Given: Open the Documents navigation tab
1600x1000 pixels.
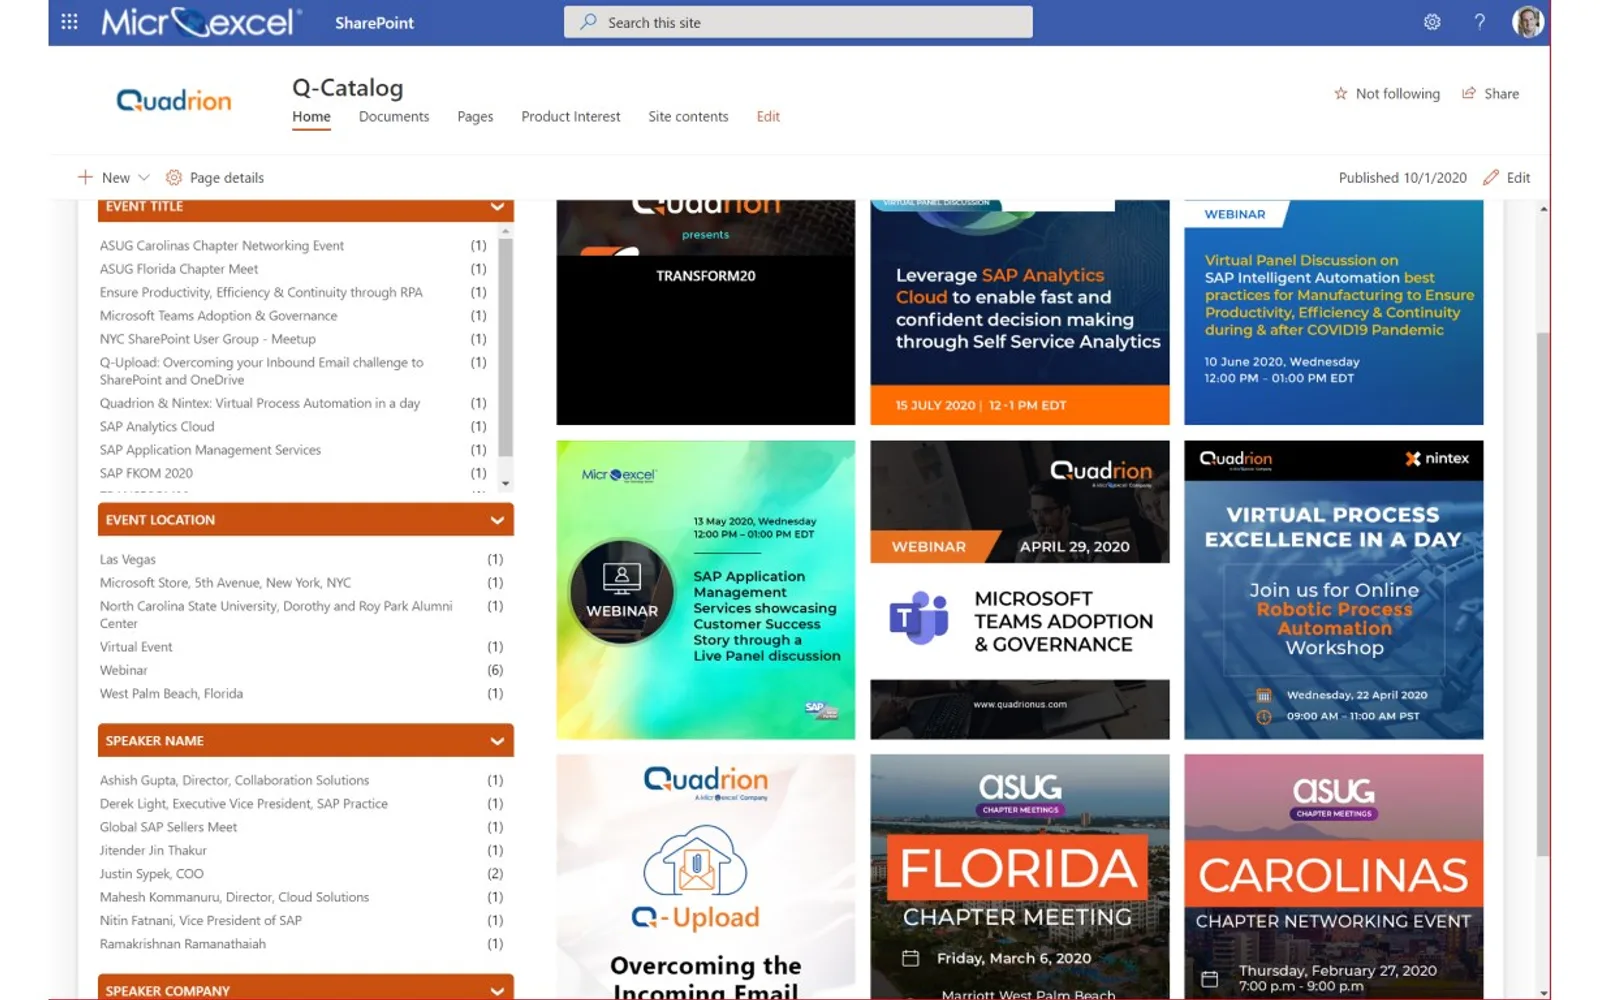Looking at the screenshot, I should point(394,116).
